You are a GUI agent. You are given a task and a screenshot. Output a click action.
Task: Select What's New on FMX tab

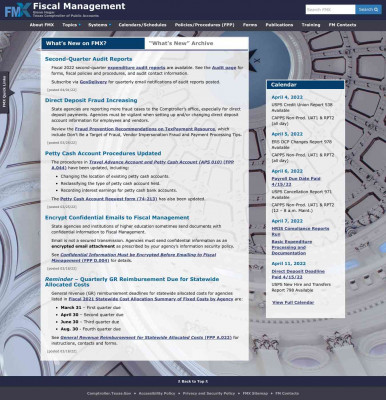click(x=93, y=43)
